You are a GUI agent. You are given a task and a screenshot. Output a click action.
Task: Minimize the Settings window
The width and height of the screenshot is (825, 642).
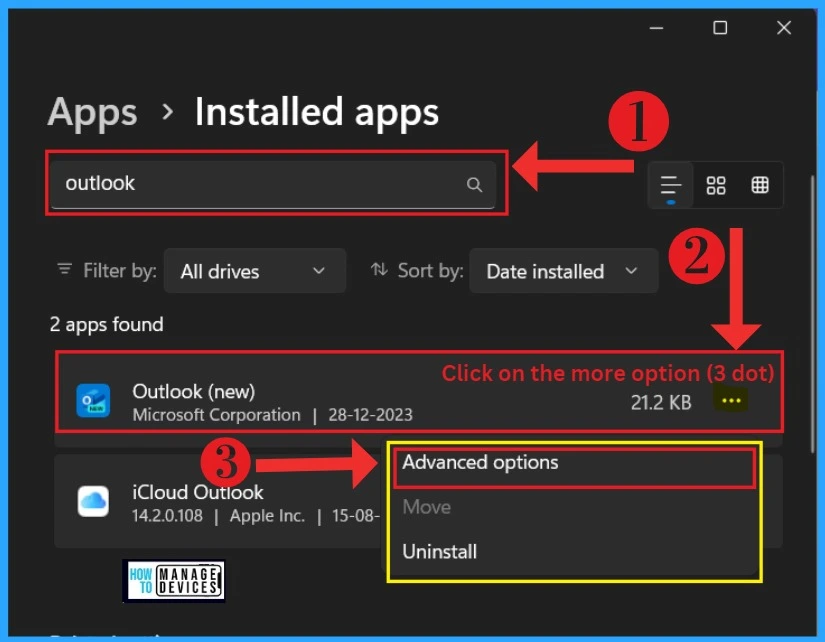(656, 27)
